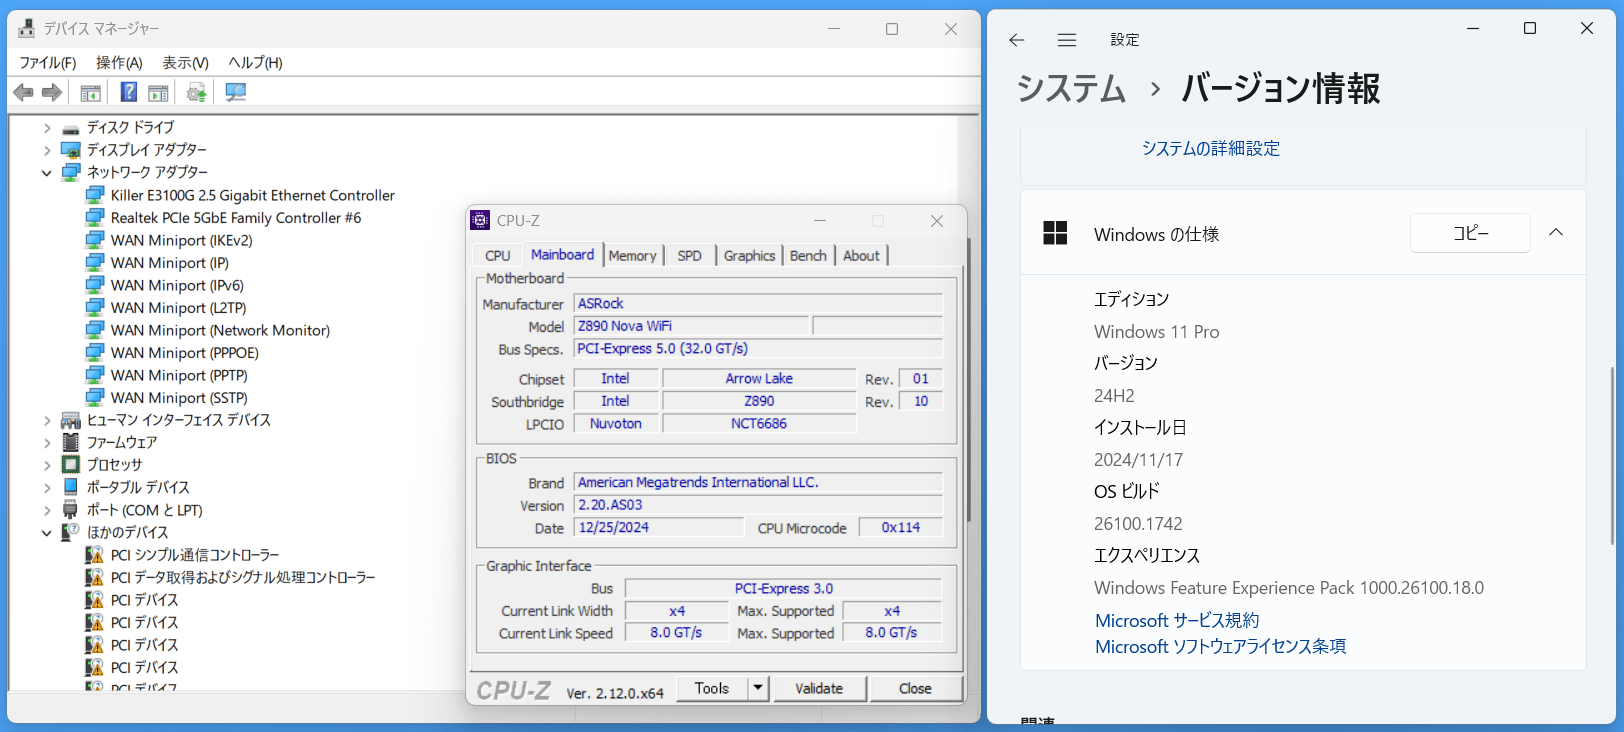Click the WAN Miniport (IKEv2) adapter icon
The width and height of the screenshot is (1624, 732).
(95, 240)
